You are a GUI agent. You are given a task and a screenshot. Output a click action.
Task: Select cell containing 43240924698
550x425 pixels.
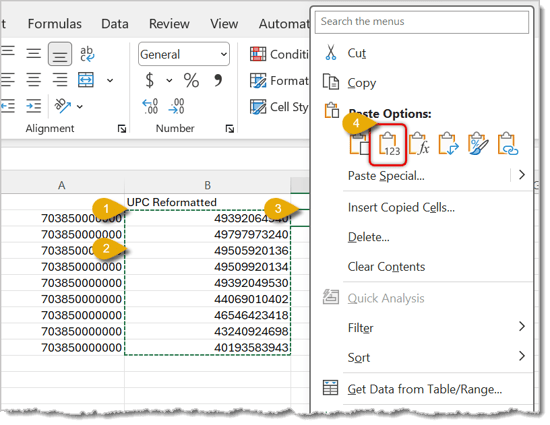pos(208,331)
